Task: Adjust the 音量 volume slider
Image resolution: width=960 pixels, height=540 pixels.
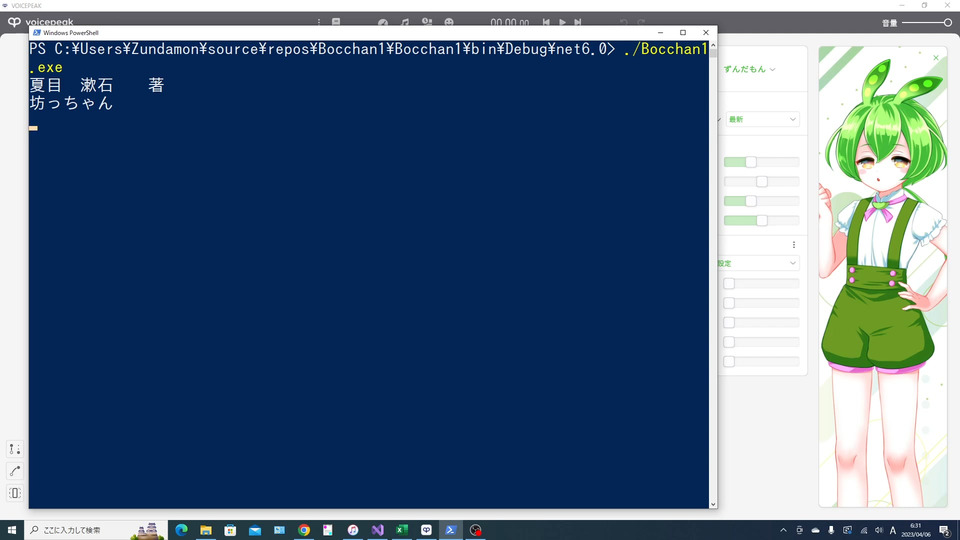Action: click(927, 23)
